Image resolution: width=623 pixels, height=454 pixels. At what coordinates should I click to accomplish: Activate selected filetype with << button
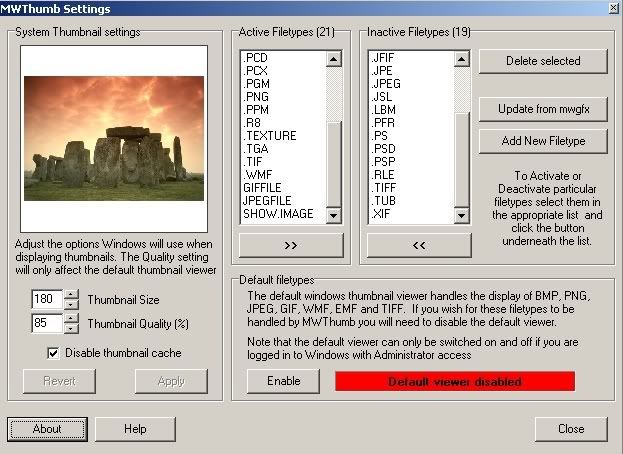click(419, 245)
